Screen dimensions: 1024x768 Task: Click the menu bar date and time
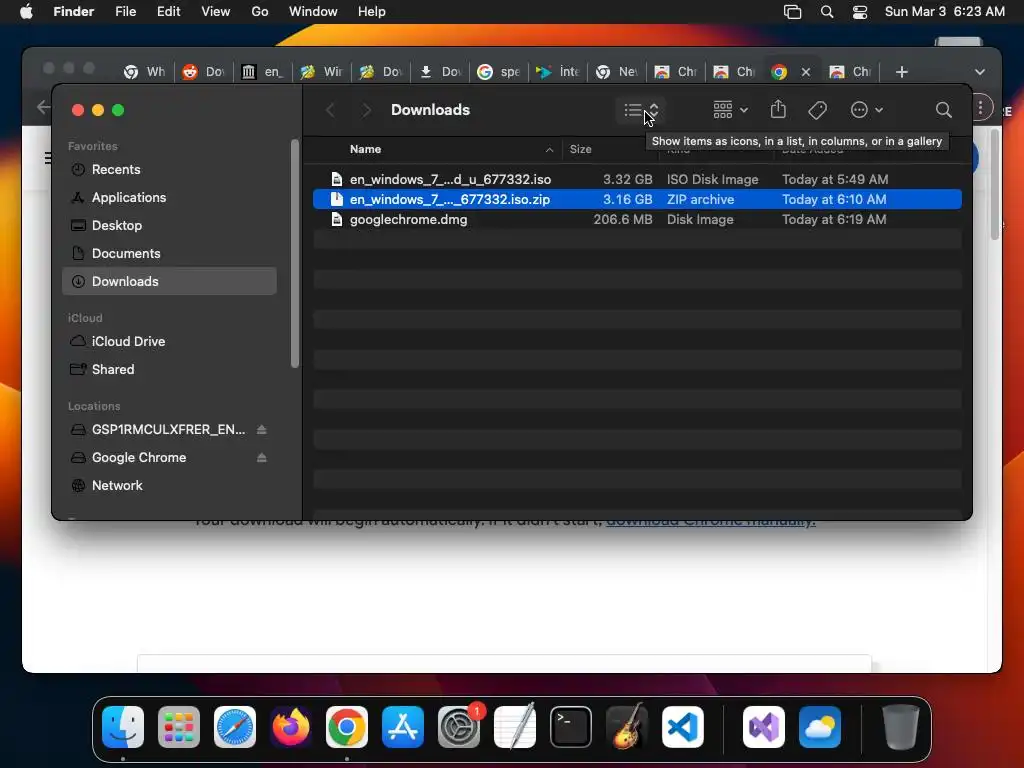(944, 12)
